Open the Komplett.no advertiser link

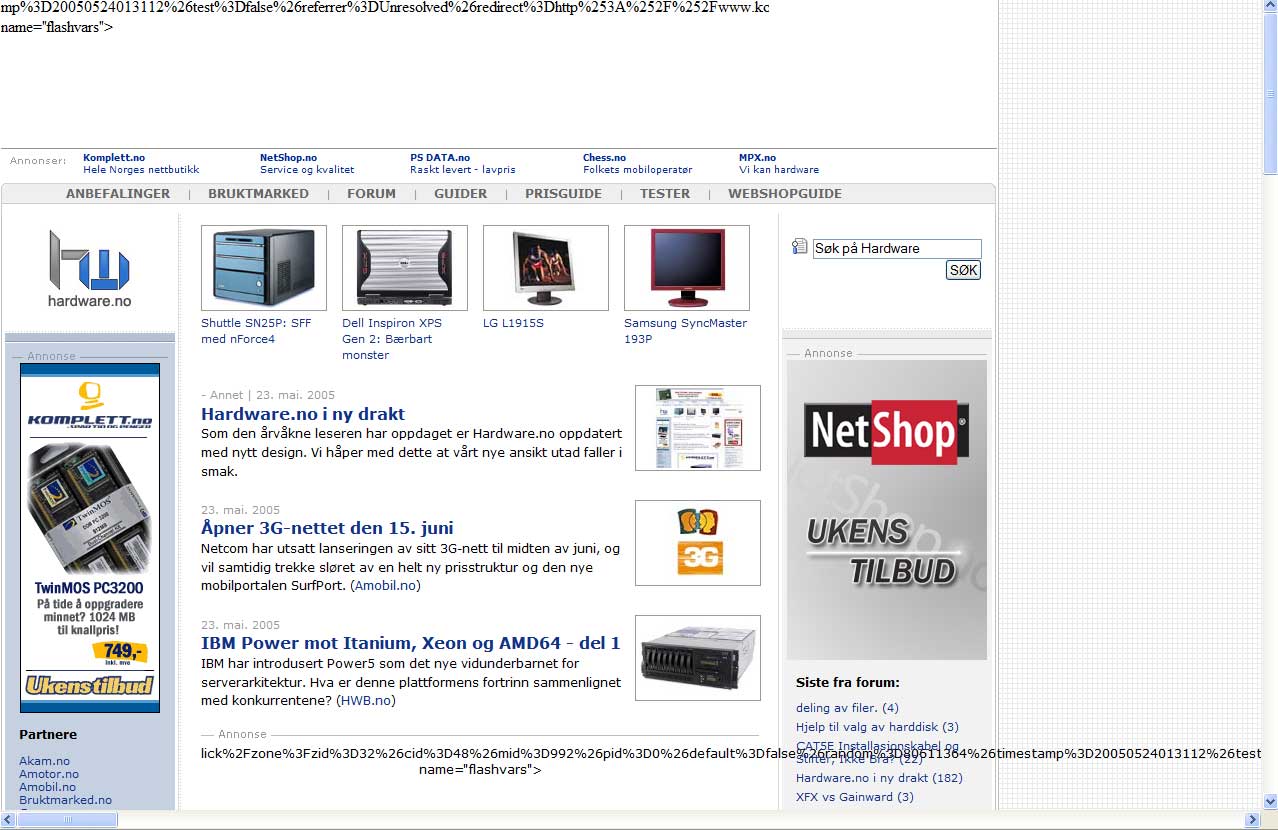tap(114, 157)
